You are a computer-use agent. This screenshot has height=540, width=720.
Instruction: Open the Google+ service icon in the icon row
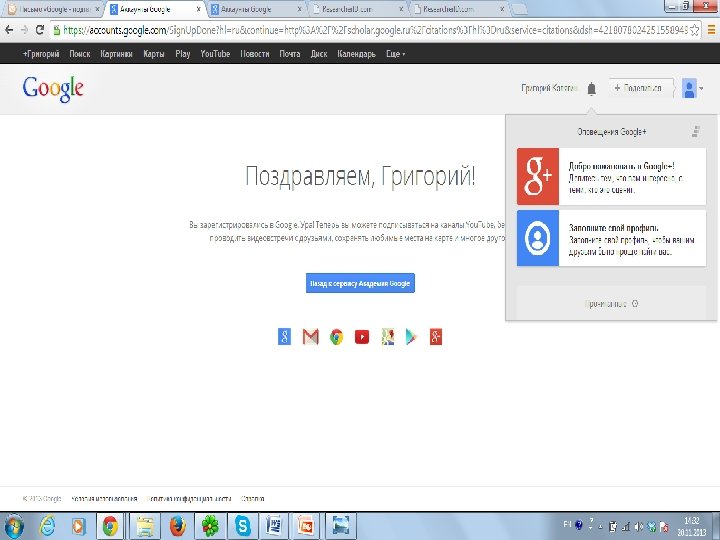coord(436,337)
